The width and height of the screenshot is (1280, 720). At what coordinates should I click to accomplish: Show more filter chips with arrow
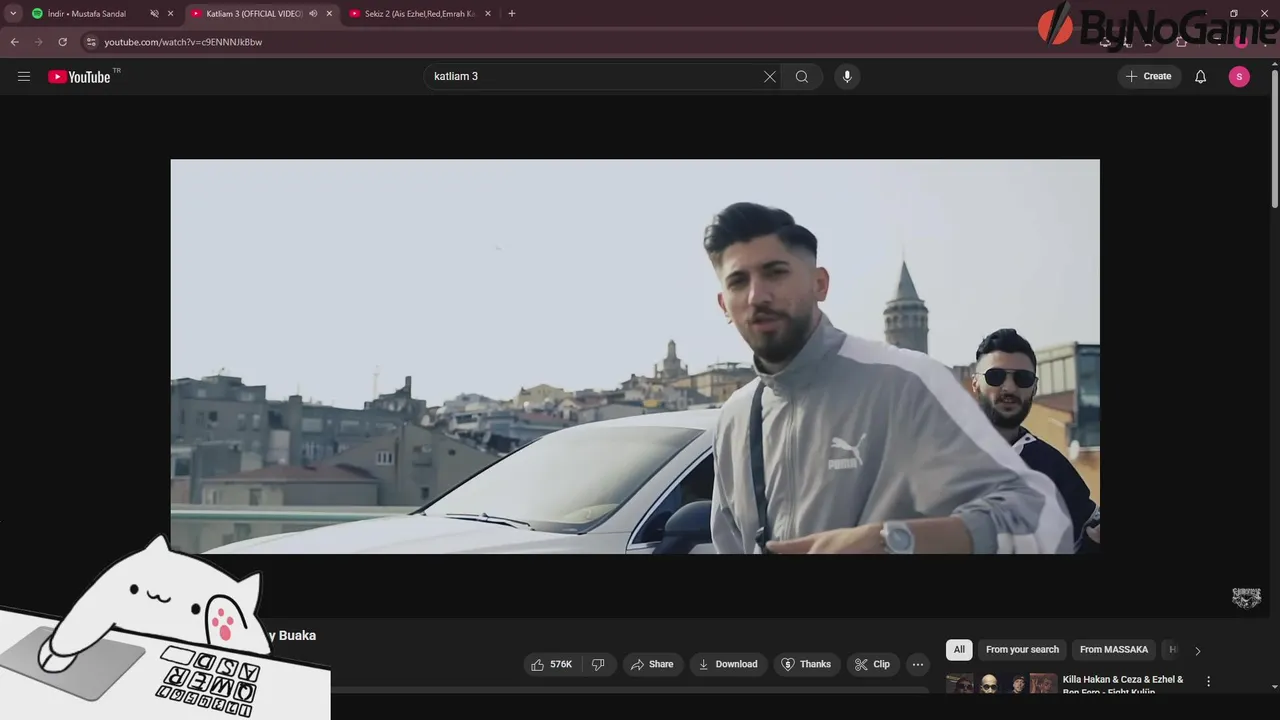click(1197, 650)
